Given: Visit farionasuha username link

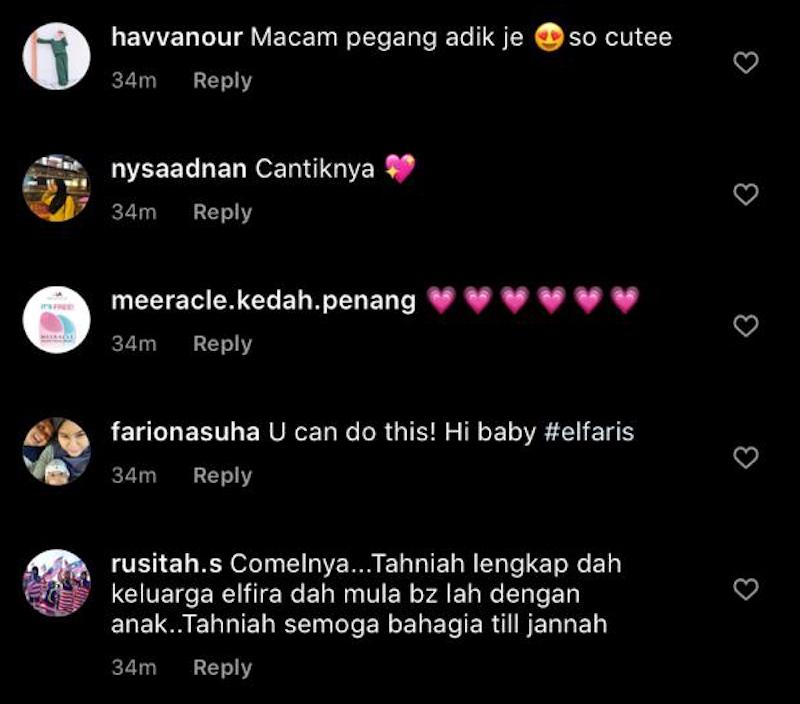Looking at the screenshot, I should pos(186,432).
